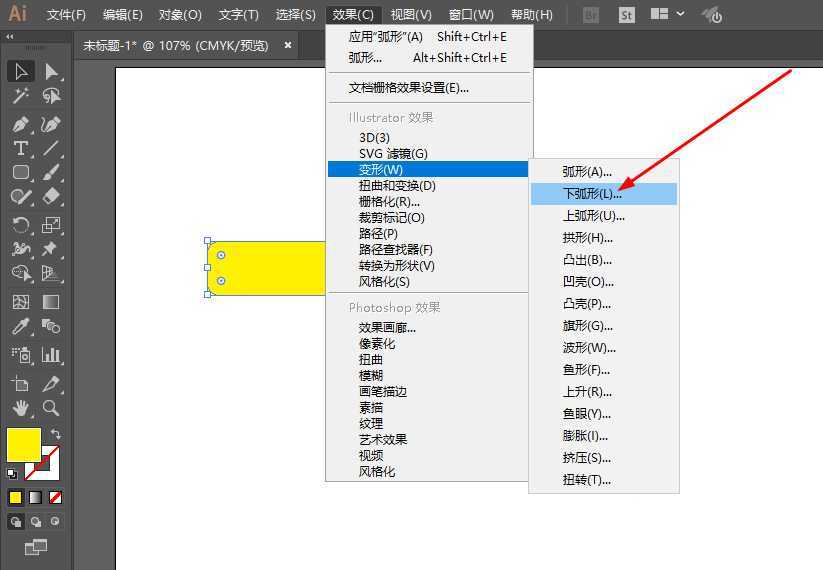Apply Gradient mode button
This screenshot has width=823, height=570.
pyautogui.click(x=35, y=497)
